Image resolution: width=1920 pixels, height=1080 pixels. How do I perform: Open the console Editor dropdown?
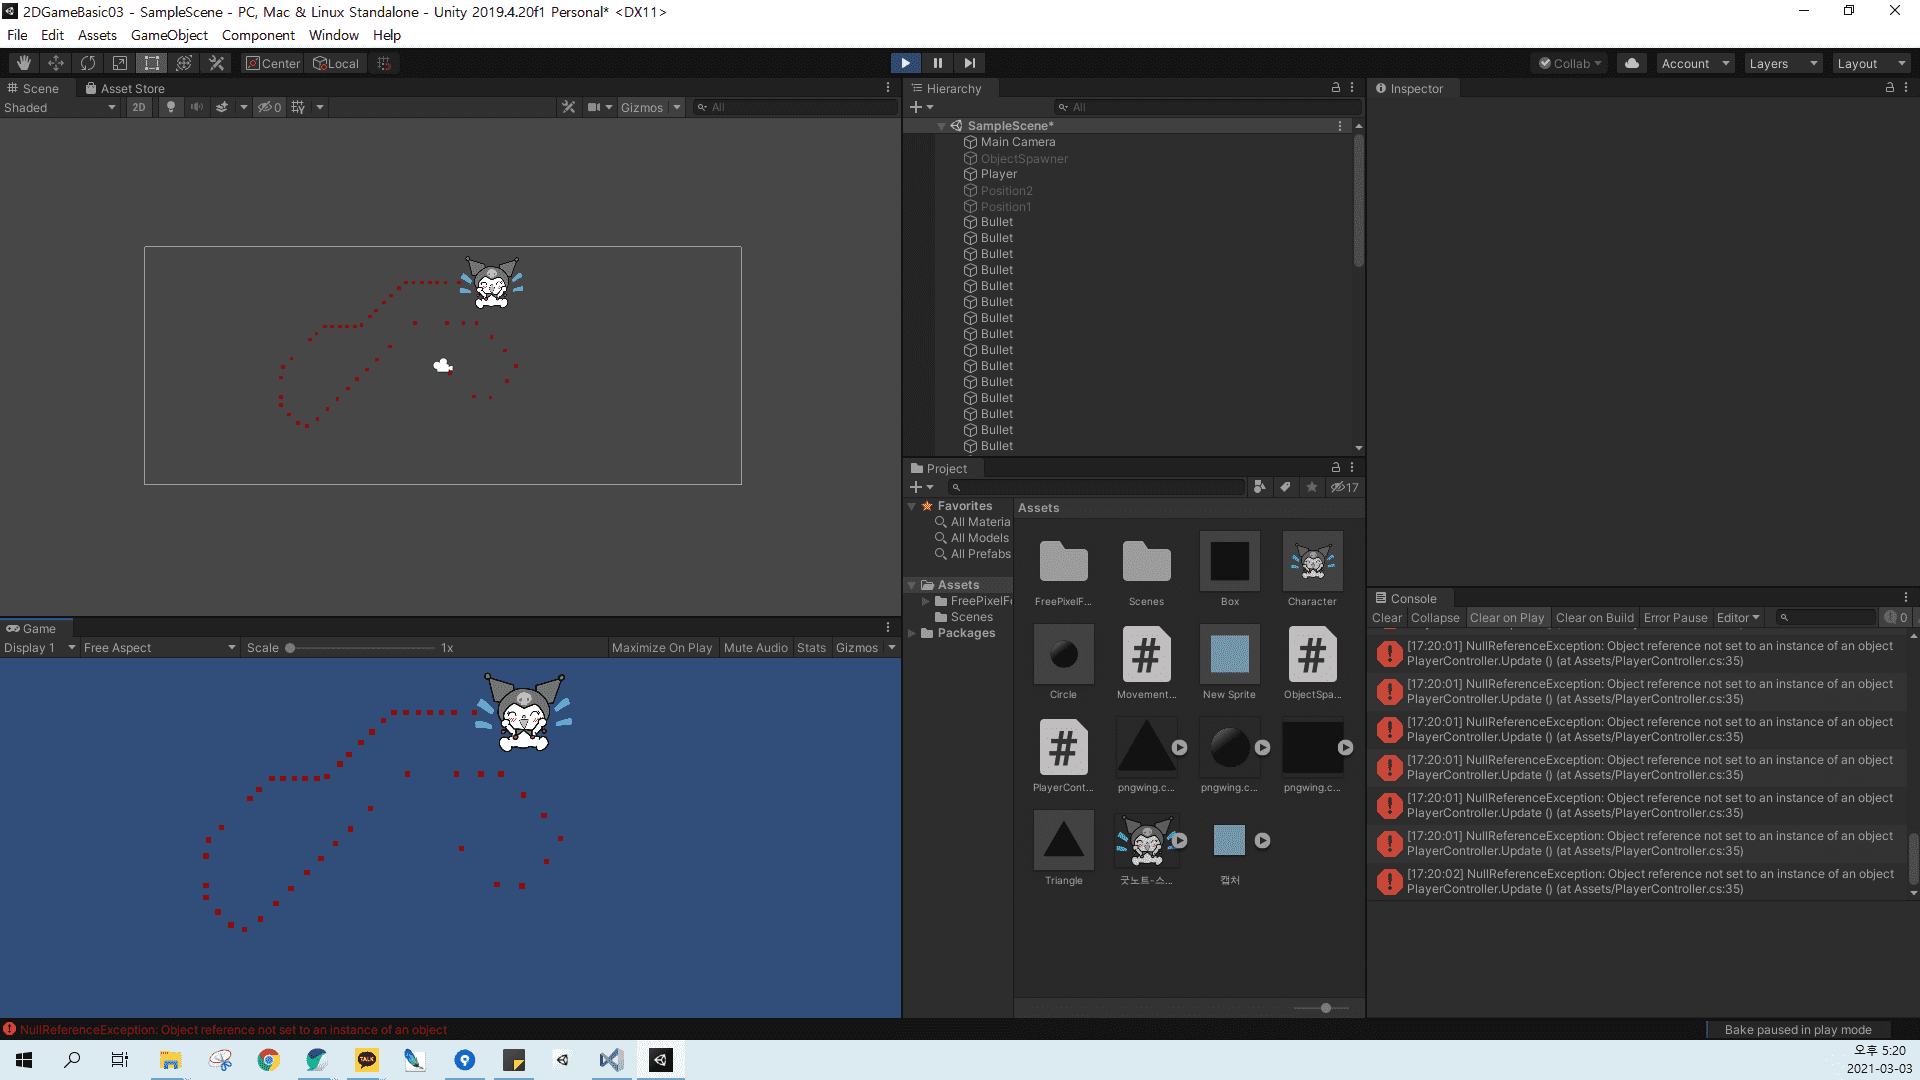pos(1738,617)
